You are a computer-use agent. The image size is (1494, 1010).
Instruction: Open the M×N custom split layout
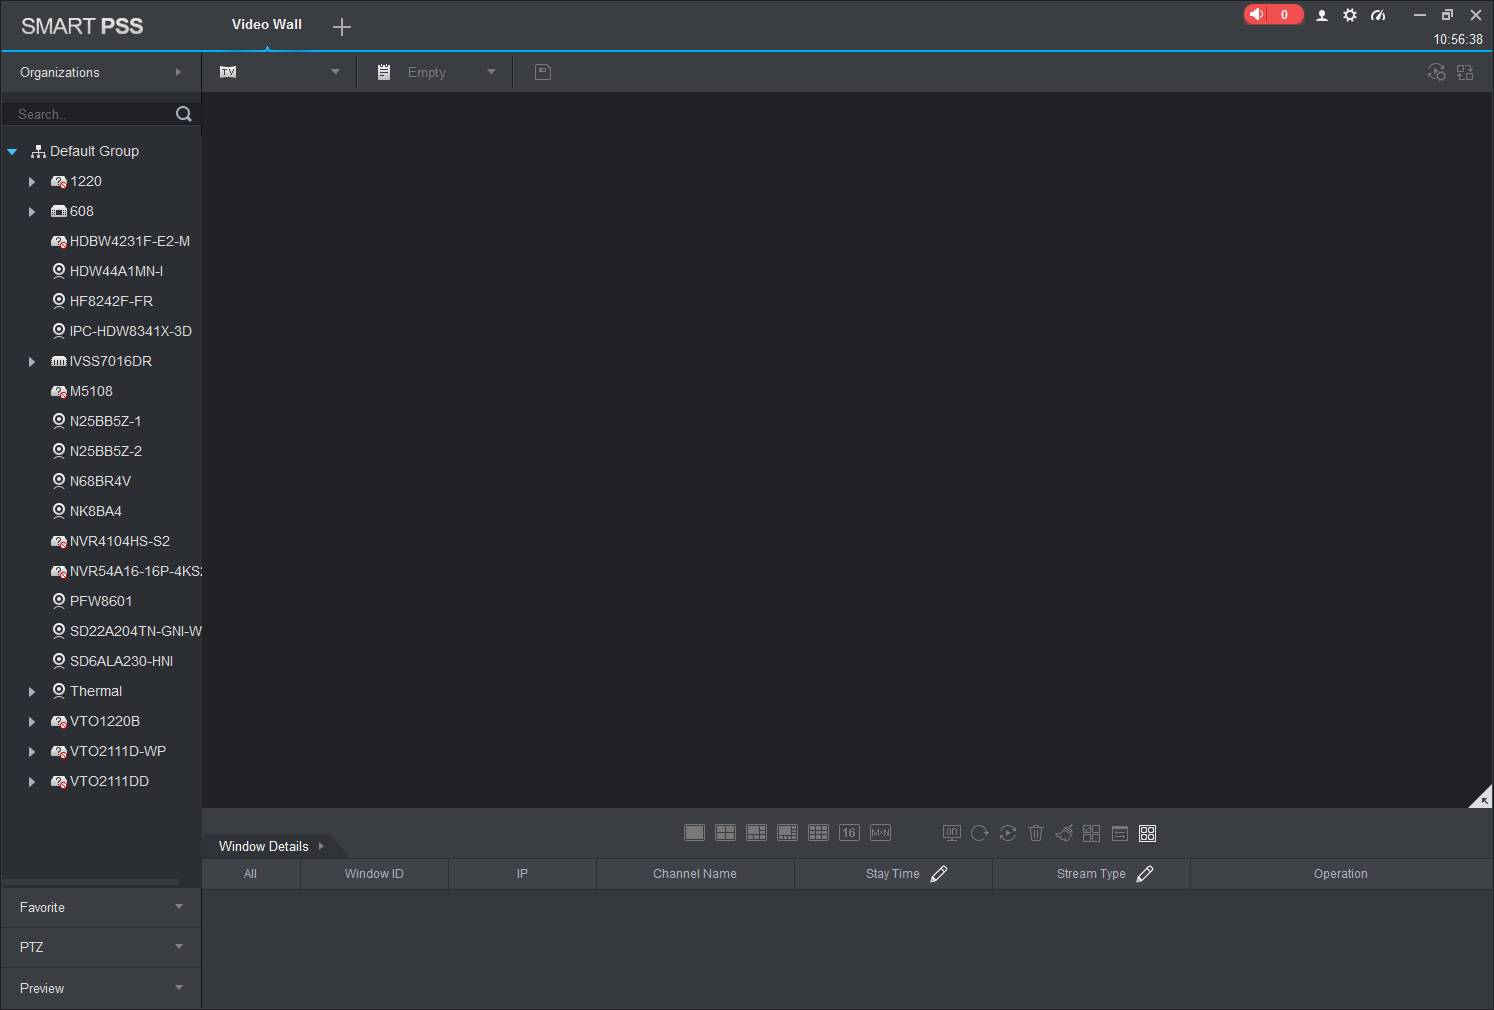point(880,833)
